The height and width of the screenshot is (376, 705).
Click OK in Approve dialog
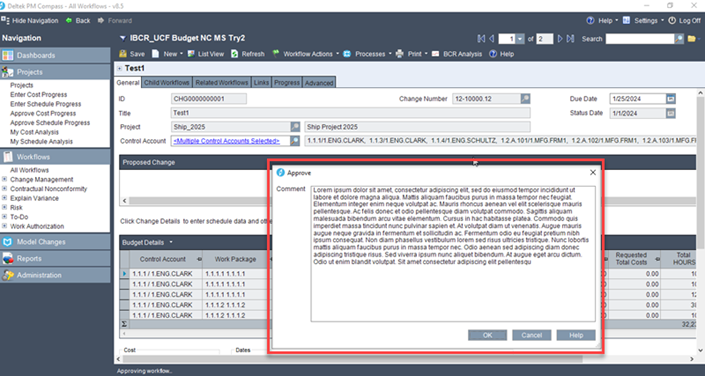[487, 335]
